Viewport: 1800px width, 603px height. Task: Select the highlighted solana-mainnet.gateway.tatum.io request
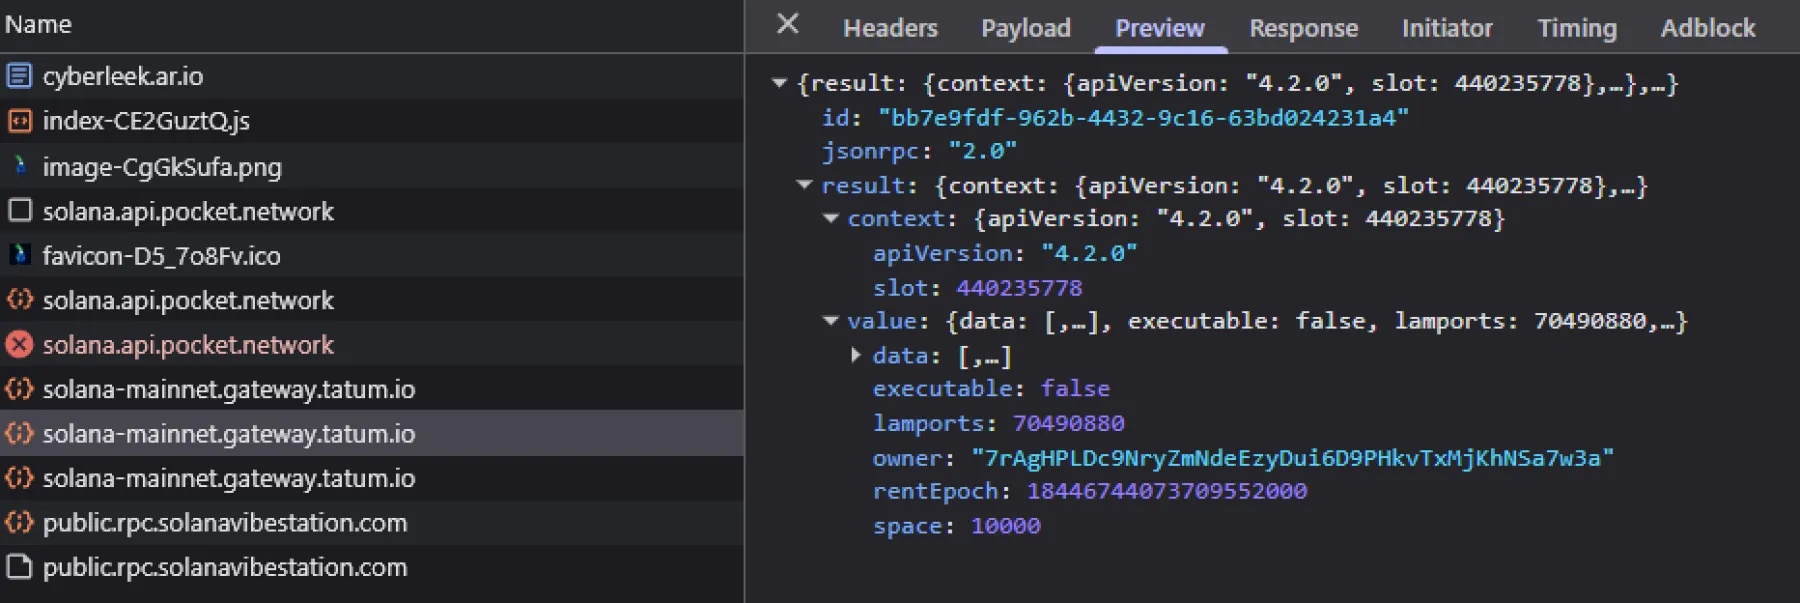click(x=372, y=433)
